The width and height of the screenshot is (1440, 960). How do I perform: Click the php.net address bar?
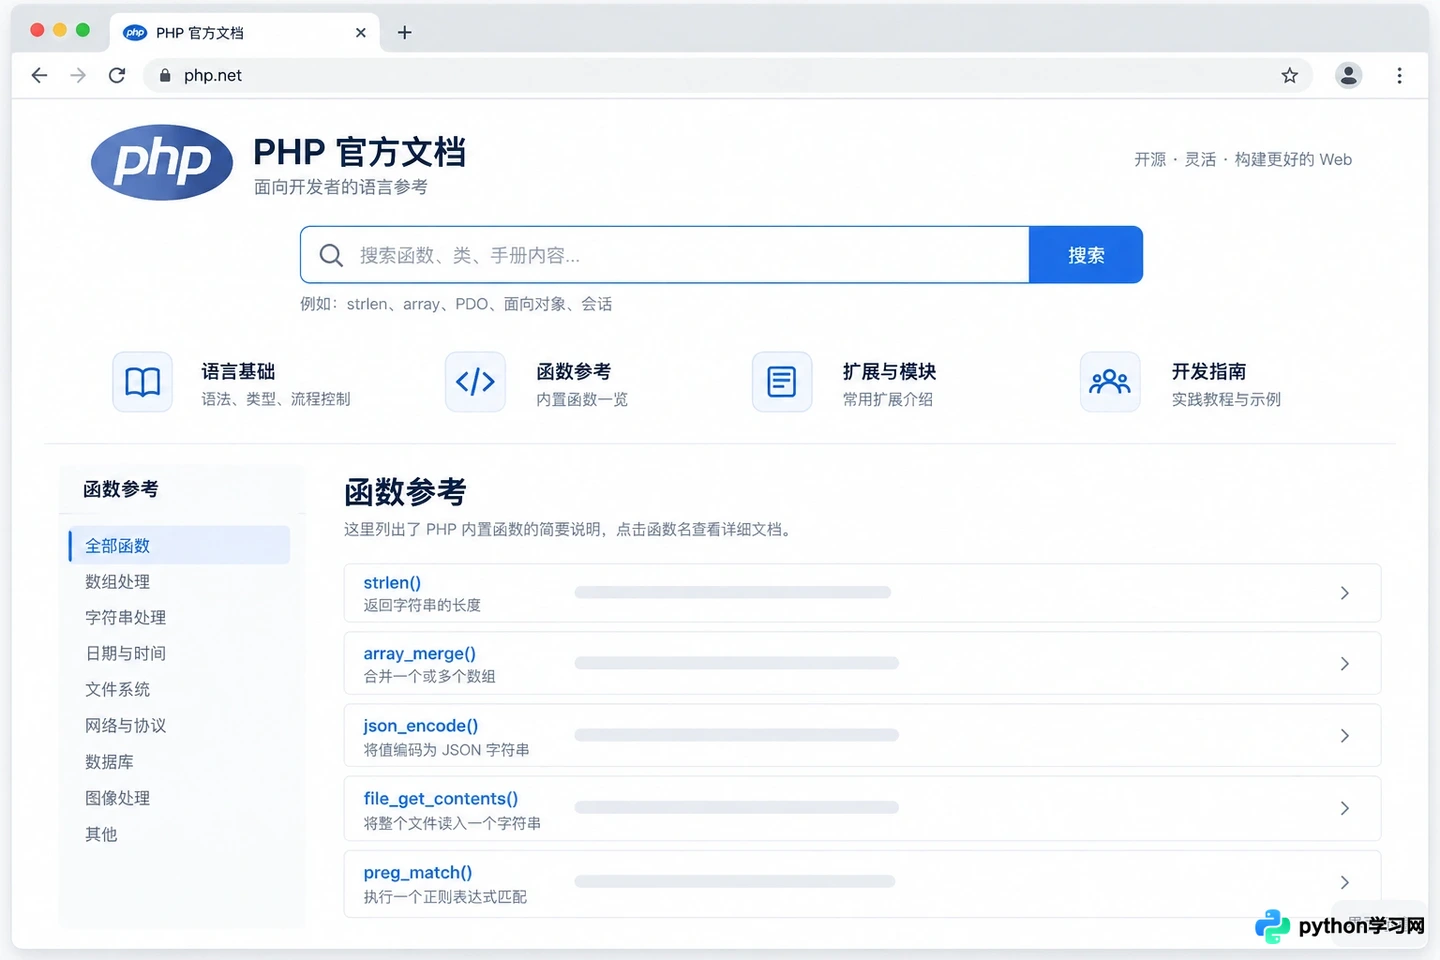pyautogui.click(x=730, y=75)
